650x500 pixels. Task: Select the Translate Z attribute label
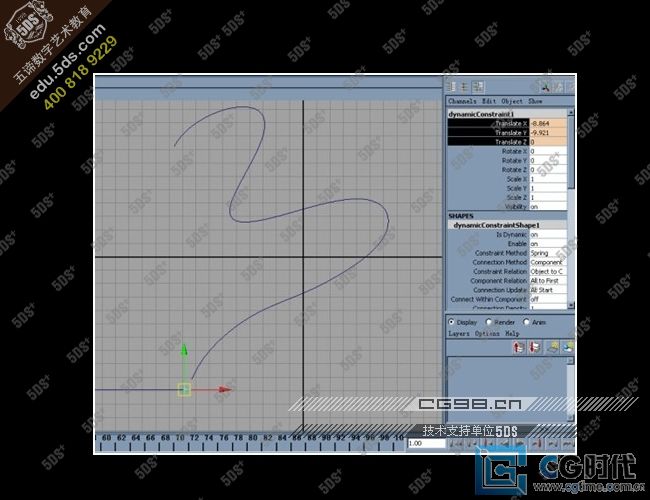pos(511,142)
